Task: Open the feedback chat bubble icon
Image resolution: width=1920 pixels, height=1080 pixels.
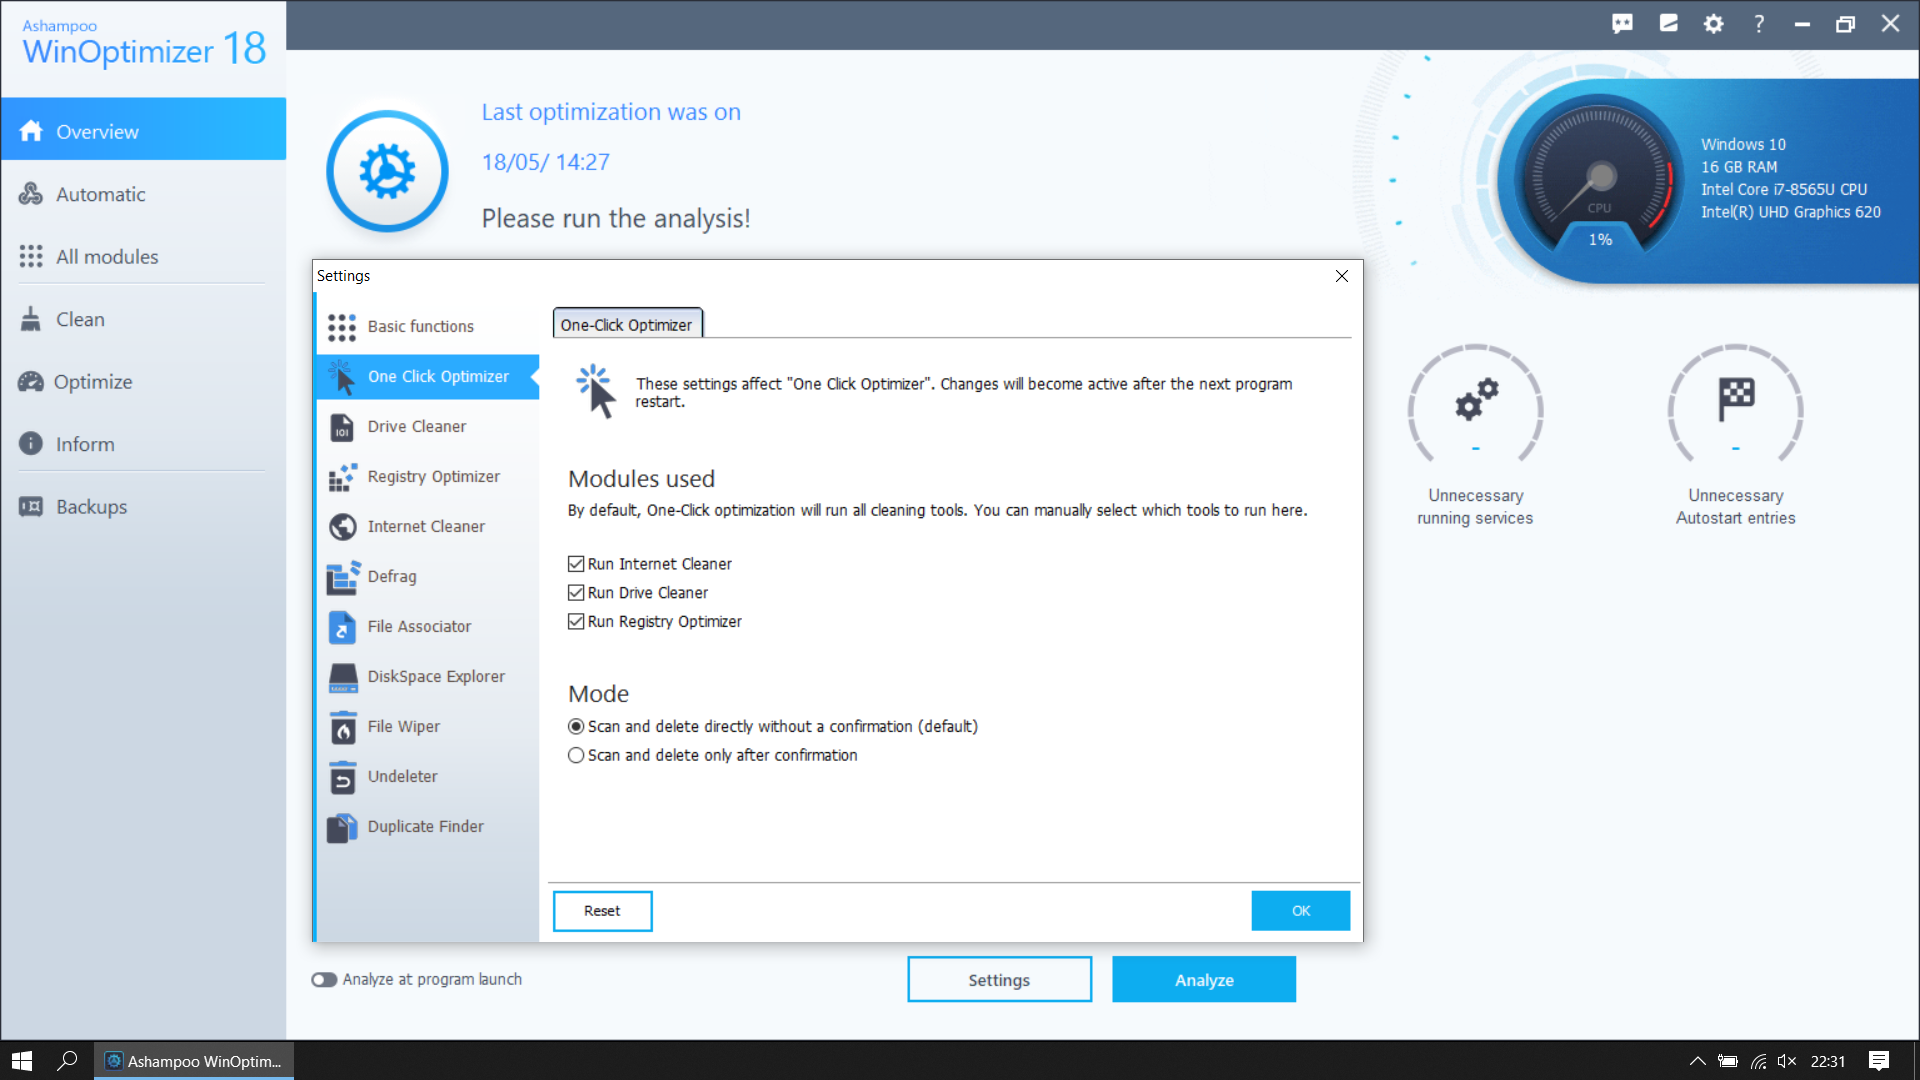Action: point(1622,24)
